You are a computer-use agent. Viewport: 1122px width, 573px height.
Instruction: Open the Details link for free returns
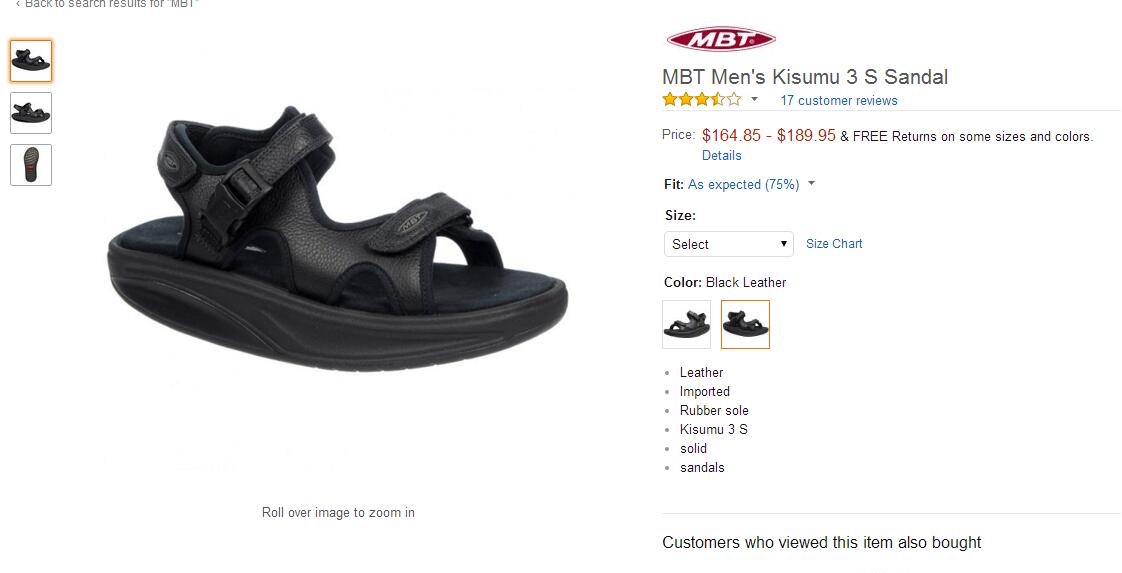click(721, 155)
